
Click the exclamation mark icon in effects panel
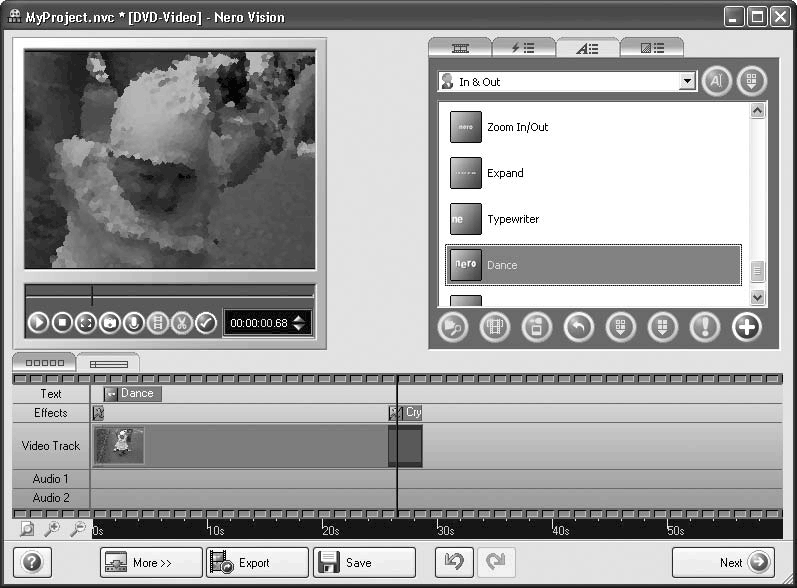[x=704, y=327]
